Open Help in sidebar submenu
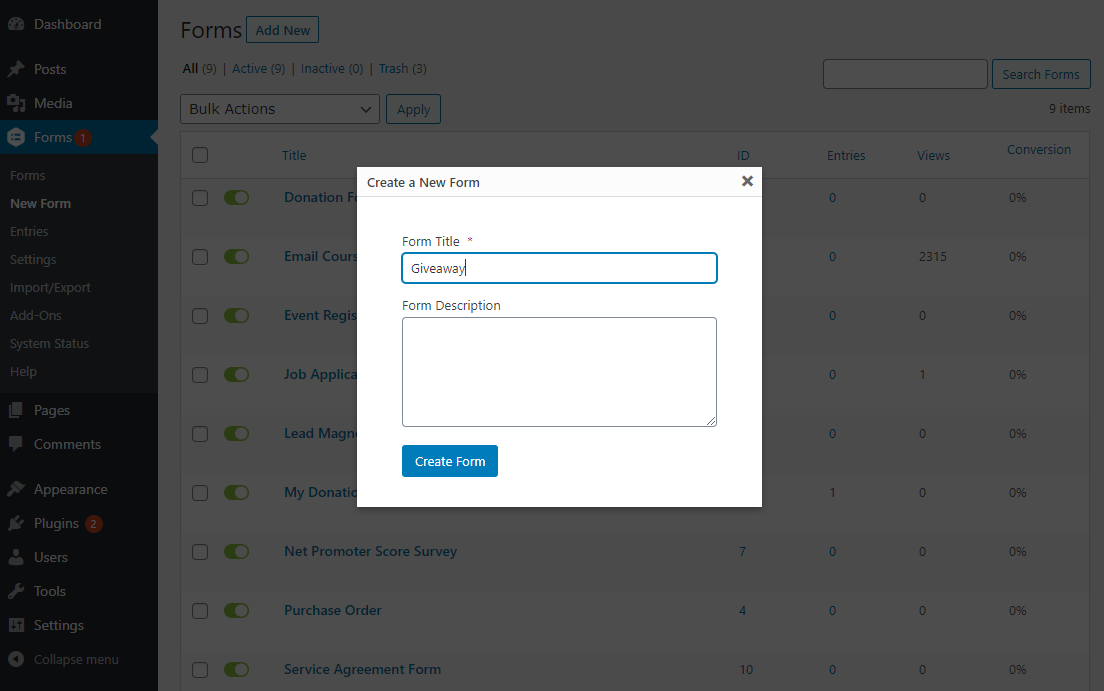The image size is (1104, 691). pos(23,371)
